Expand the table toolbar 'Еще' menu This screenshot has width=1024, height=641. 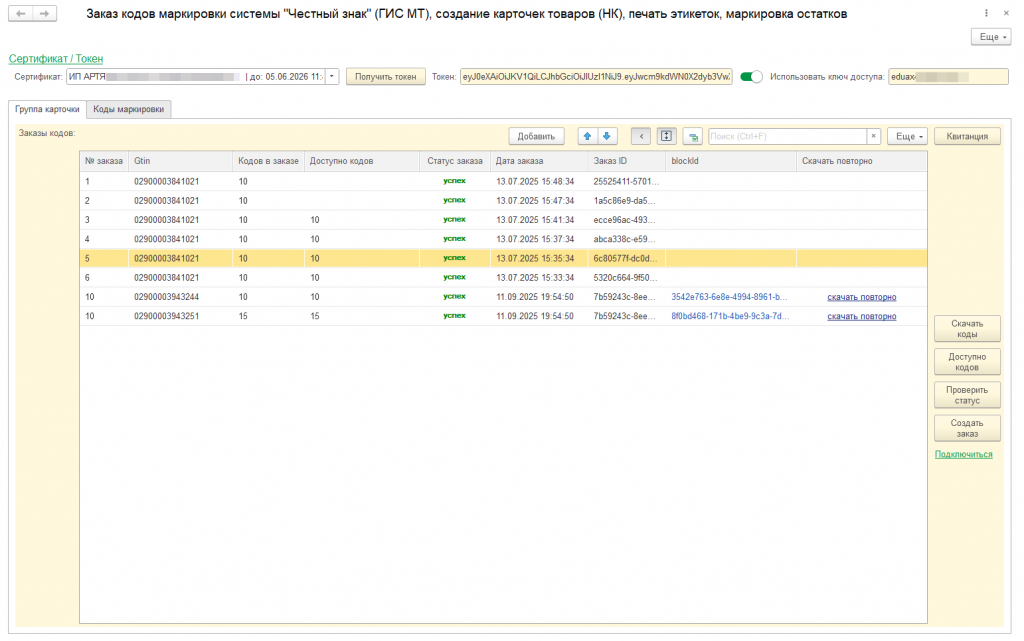click(907, 136)
